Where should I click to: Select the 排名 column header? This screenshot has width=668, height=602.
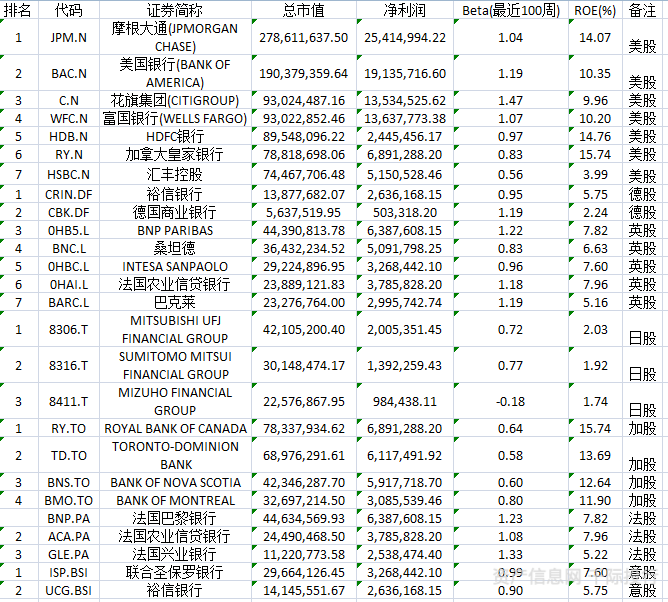tap(17, 10)
